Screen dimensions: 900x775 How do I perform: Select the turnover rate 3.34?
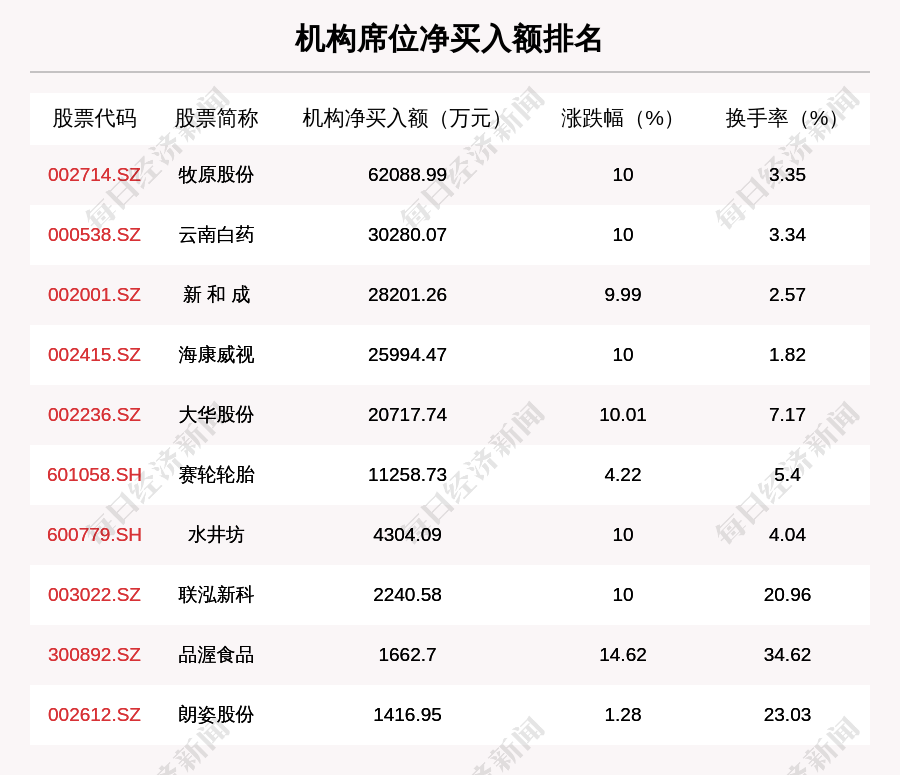pyautogui.click(x=788, y=235)
